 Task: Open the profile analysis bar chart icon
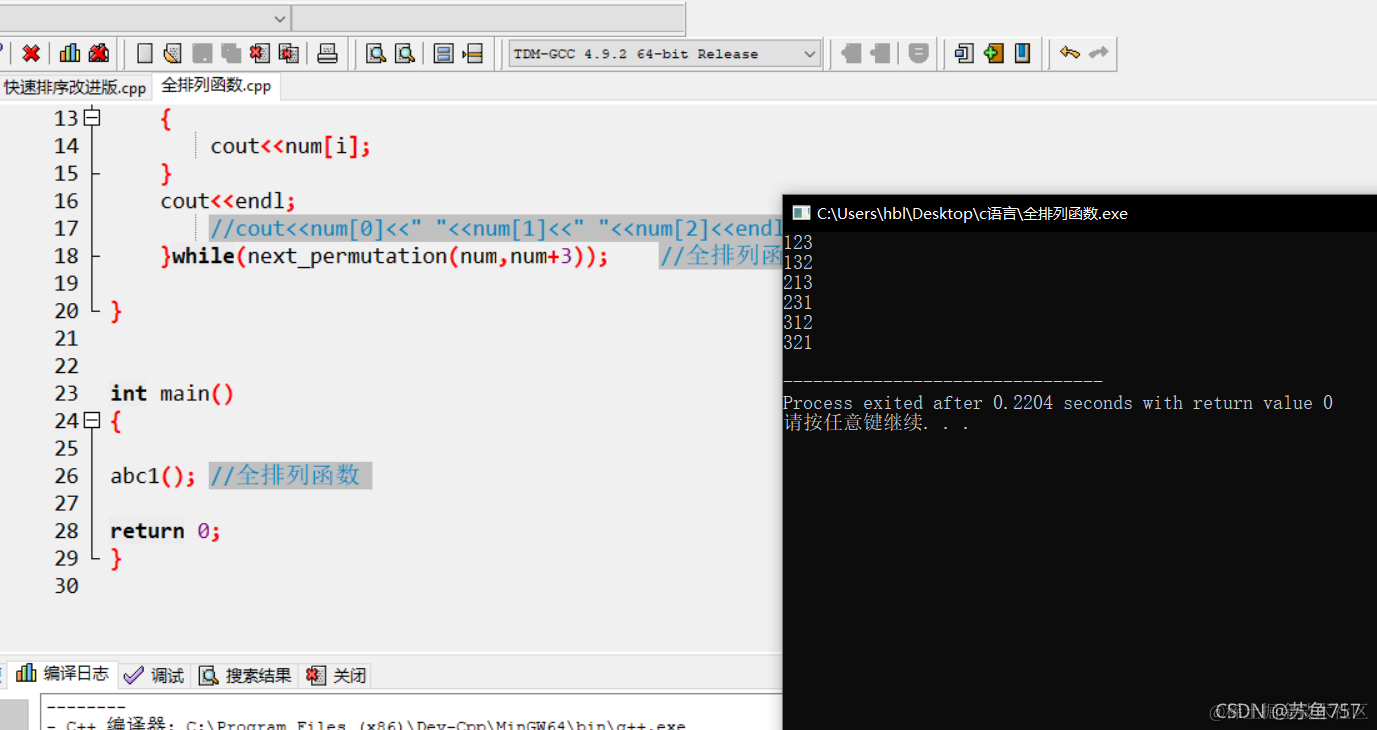click(70, 53)
